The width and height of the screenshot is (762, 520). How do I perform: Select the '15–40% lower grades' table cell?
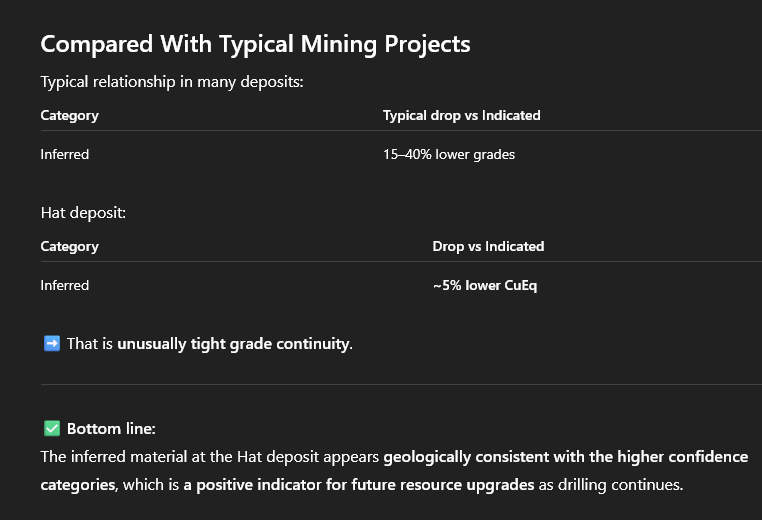pyautogui.click(x=449, y=154)
